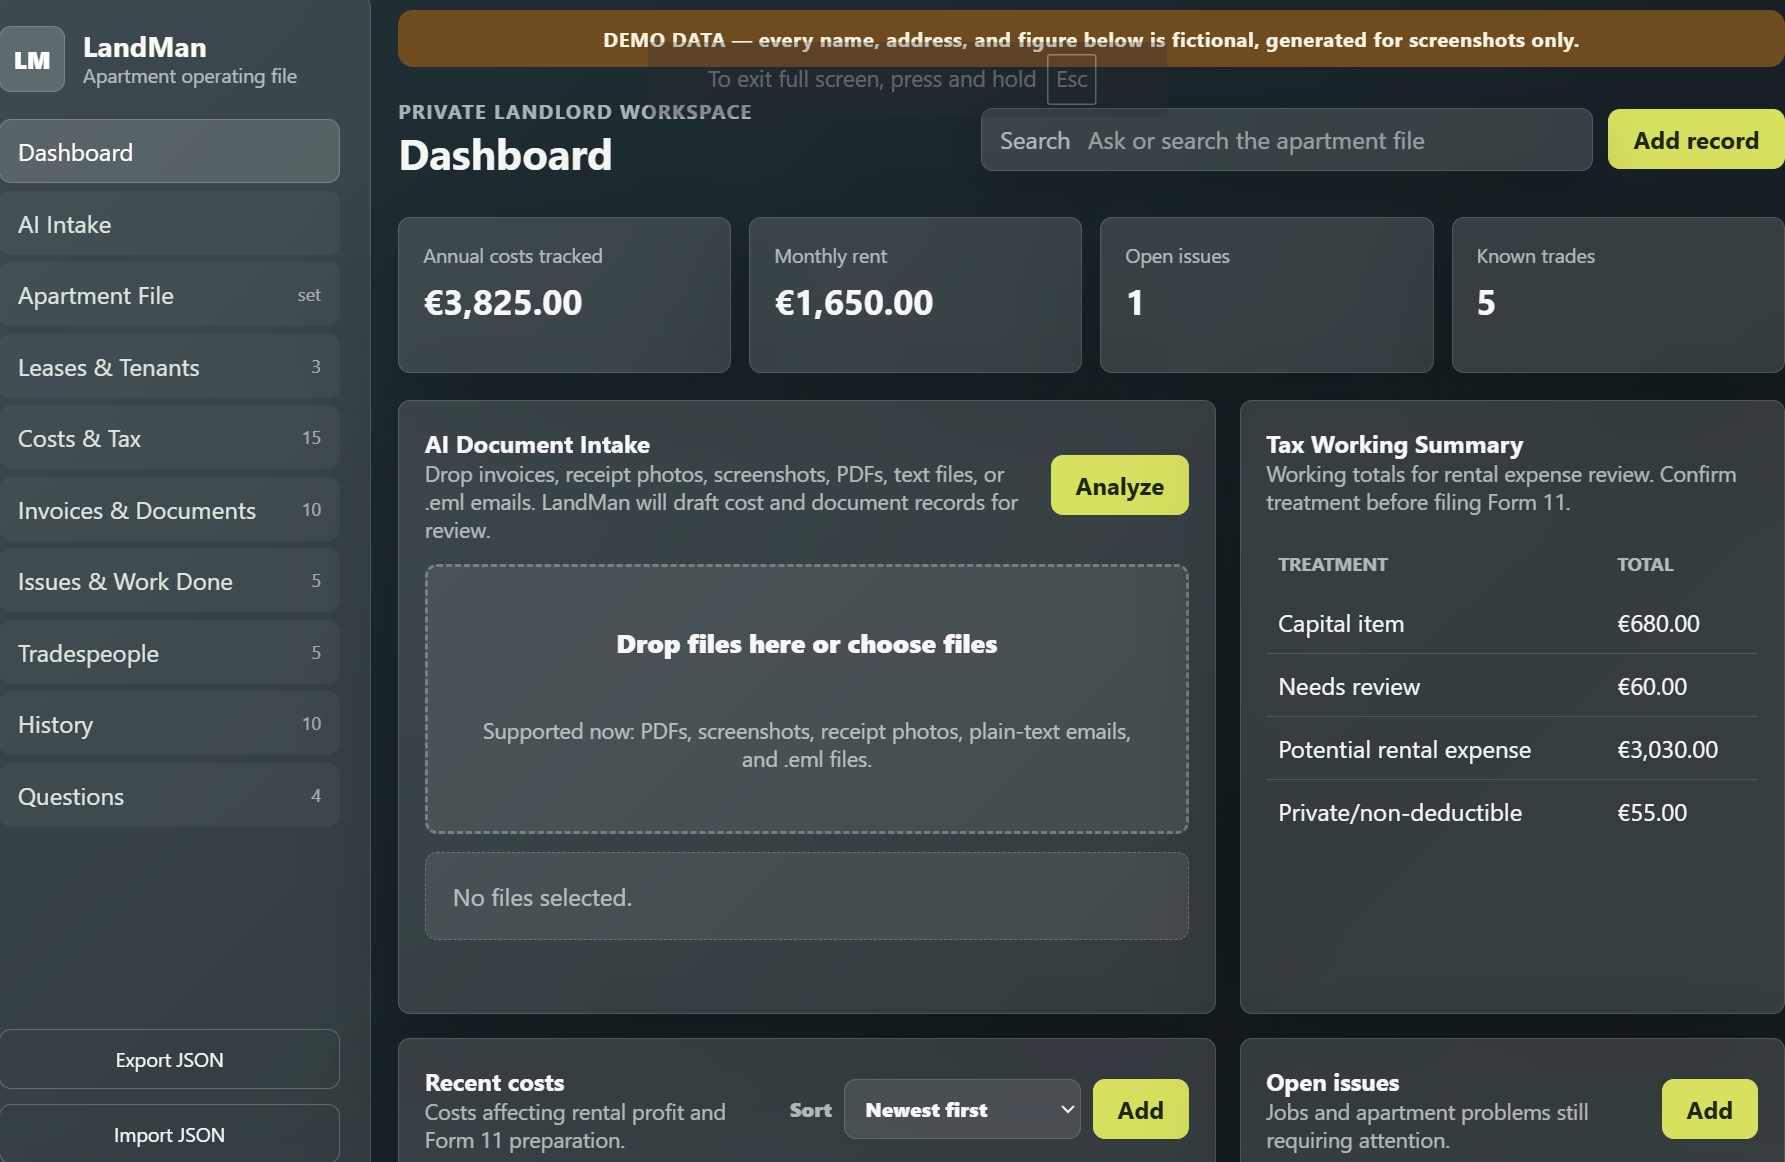Click the Import JSON button
This screenshot has height=1162, width=1785.
[x=170, y=1134]
